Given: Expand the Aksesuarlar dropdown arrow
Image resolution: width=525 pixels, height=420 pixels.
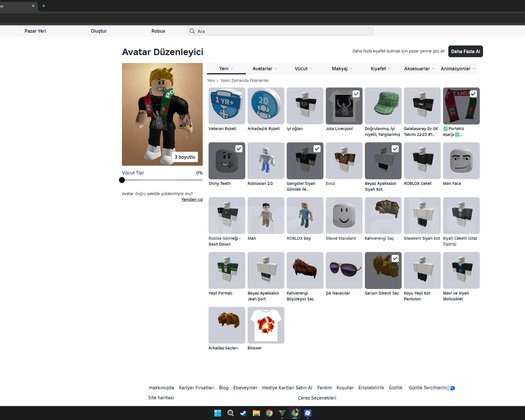Looking at the screenshot, I should (433, 69).
